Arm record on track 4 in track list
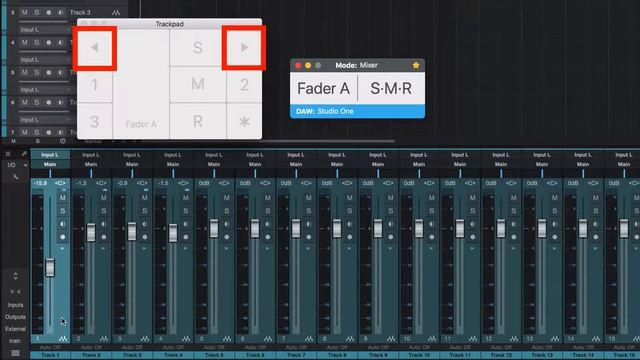640x360 pixels. 49,42
